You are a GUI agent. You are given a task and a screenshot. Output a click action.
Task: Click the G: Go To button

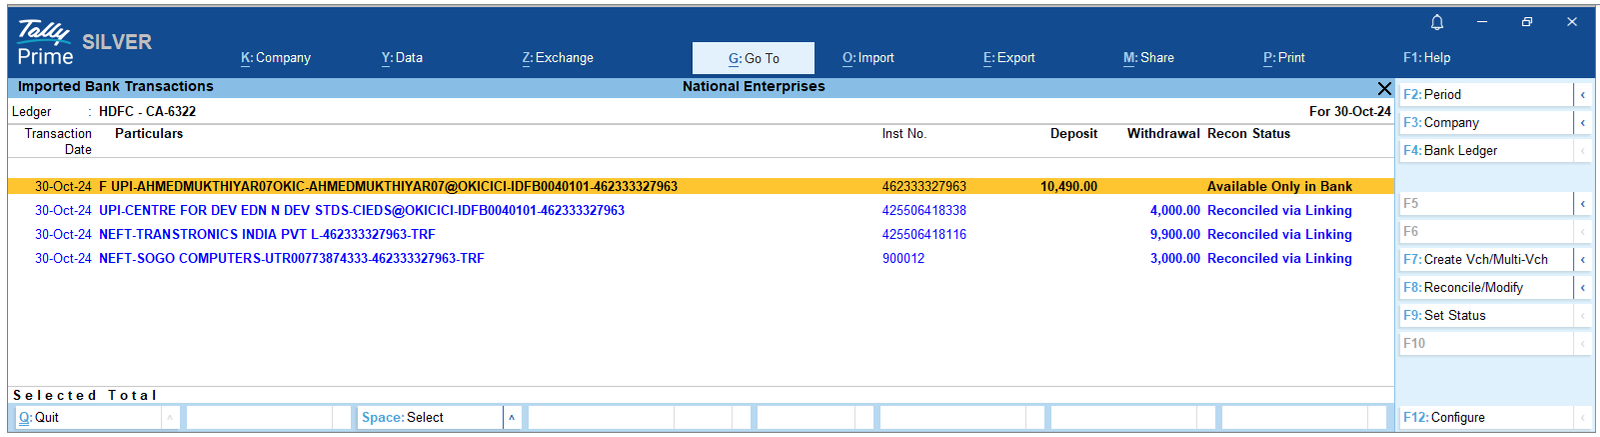[753, 58]
